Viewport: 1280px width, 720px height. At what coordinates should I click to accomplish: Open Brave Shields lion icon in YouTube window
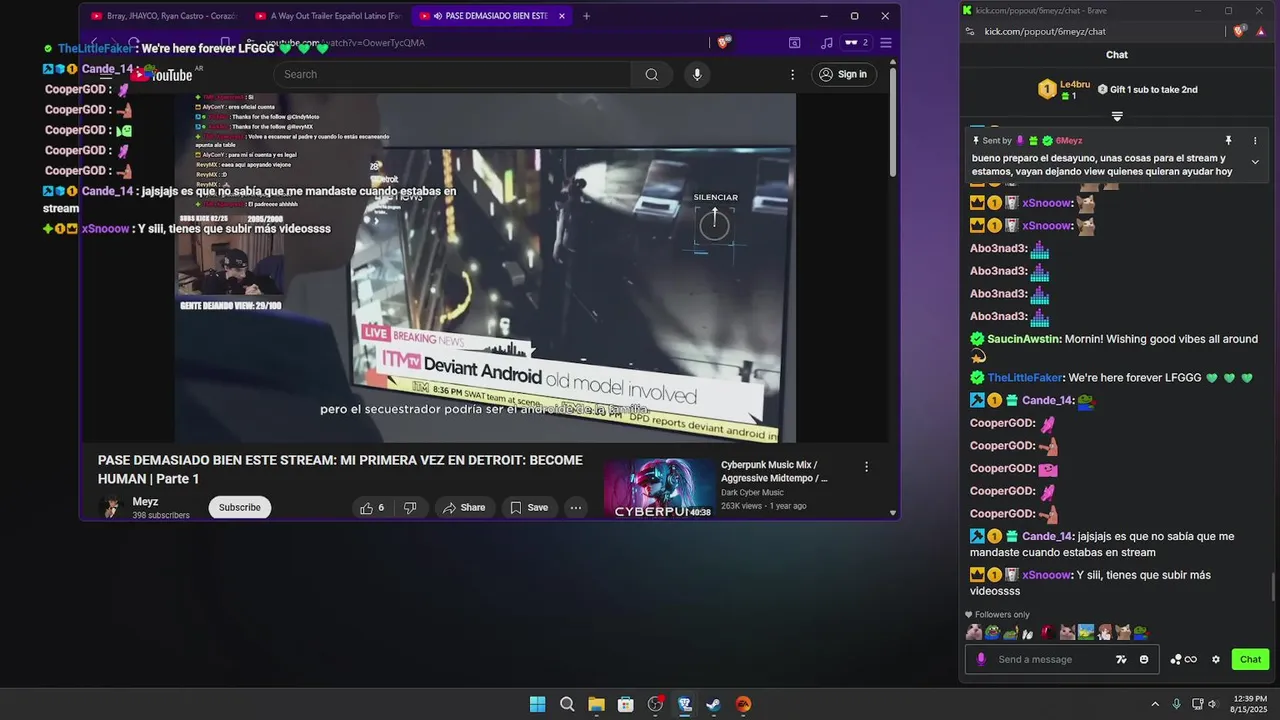coord(724,42)
